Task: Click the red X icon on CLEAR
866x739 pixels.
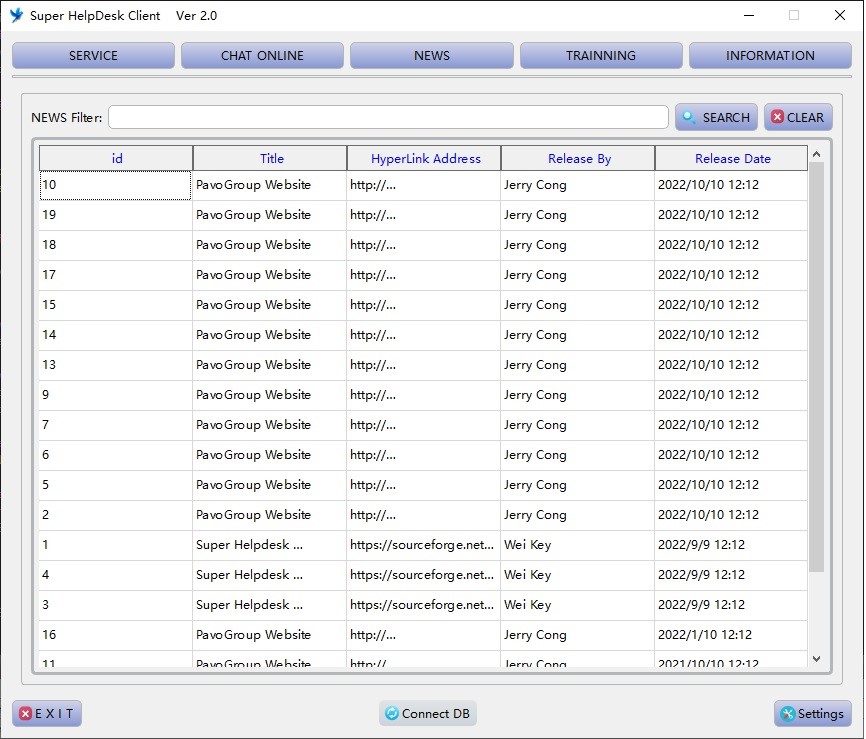Action: tap(777, 118)
